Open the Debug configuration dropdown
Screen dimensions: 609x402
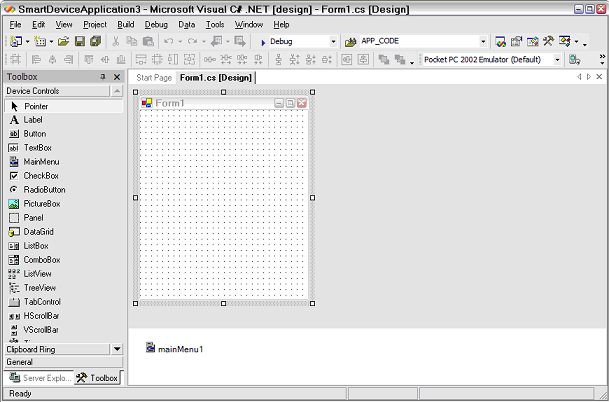(333, 42)
